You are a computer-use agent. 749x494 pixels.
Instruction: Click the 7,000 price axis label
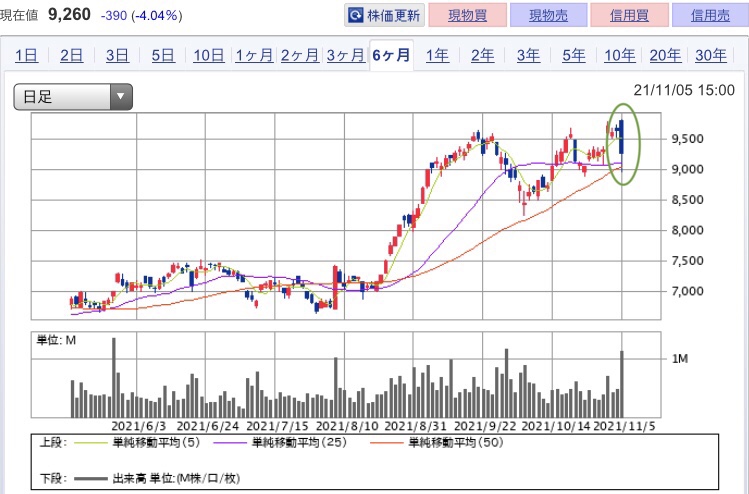click(687, 291)
